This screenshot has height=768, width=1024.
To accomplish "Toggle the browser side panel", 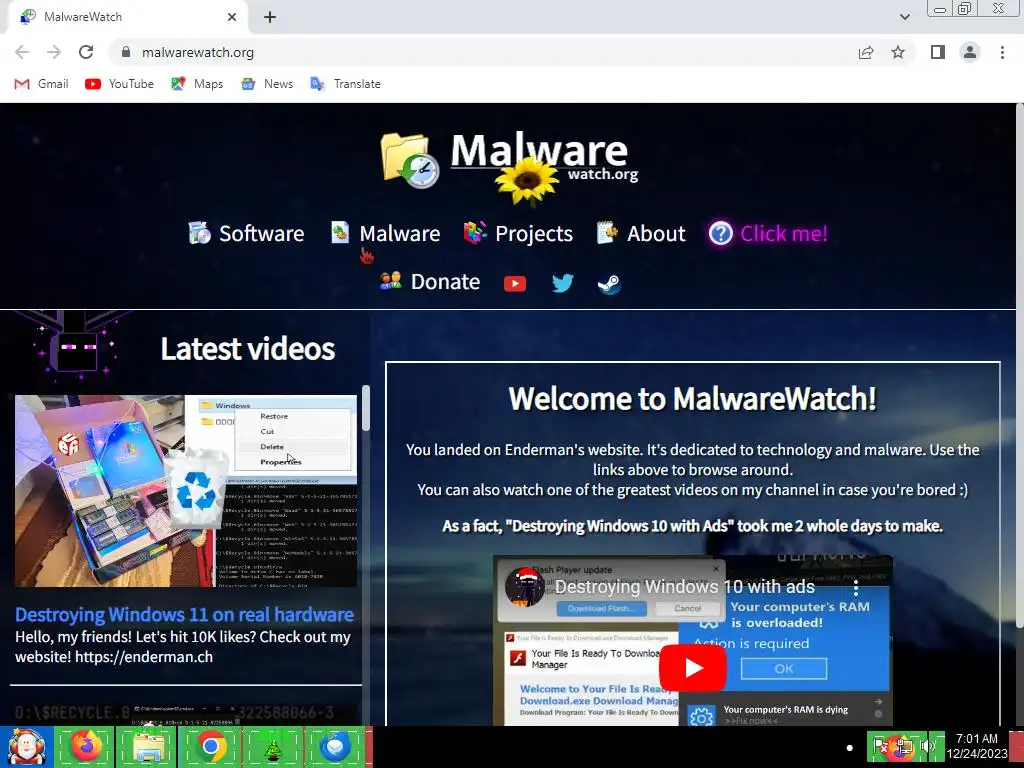I will pos(938,52).
